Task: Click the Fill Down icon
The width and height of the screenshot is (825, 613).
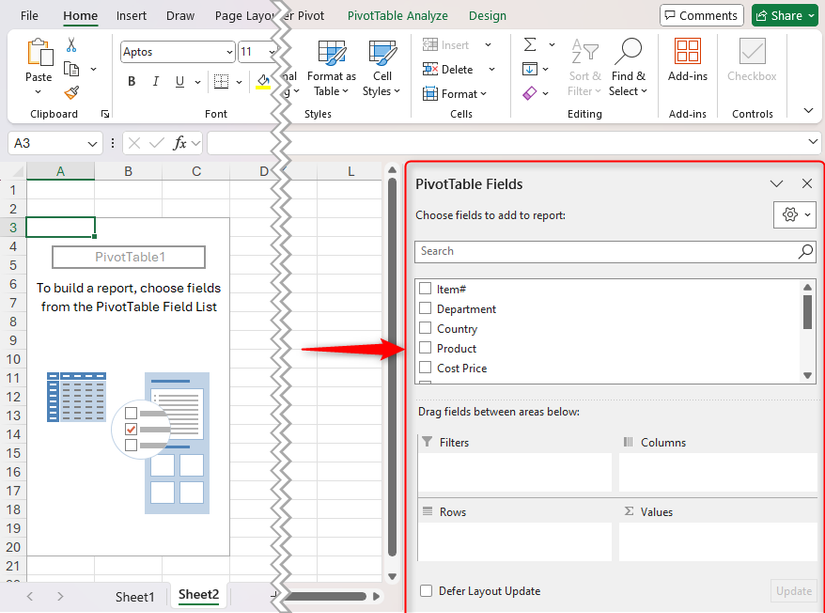Action: [x=530, y=68]
